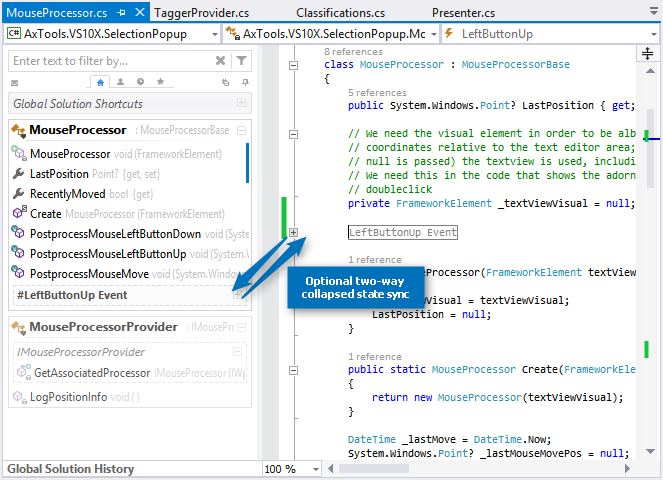Open the type navigation dropdown
The image size is (663, 480).
click(x=434, y=34)
